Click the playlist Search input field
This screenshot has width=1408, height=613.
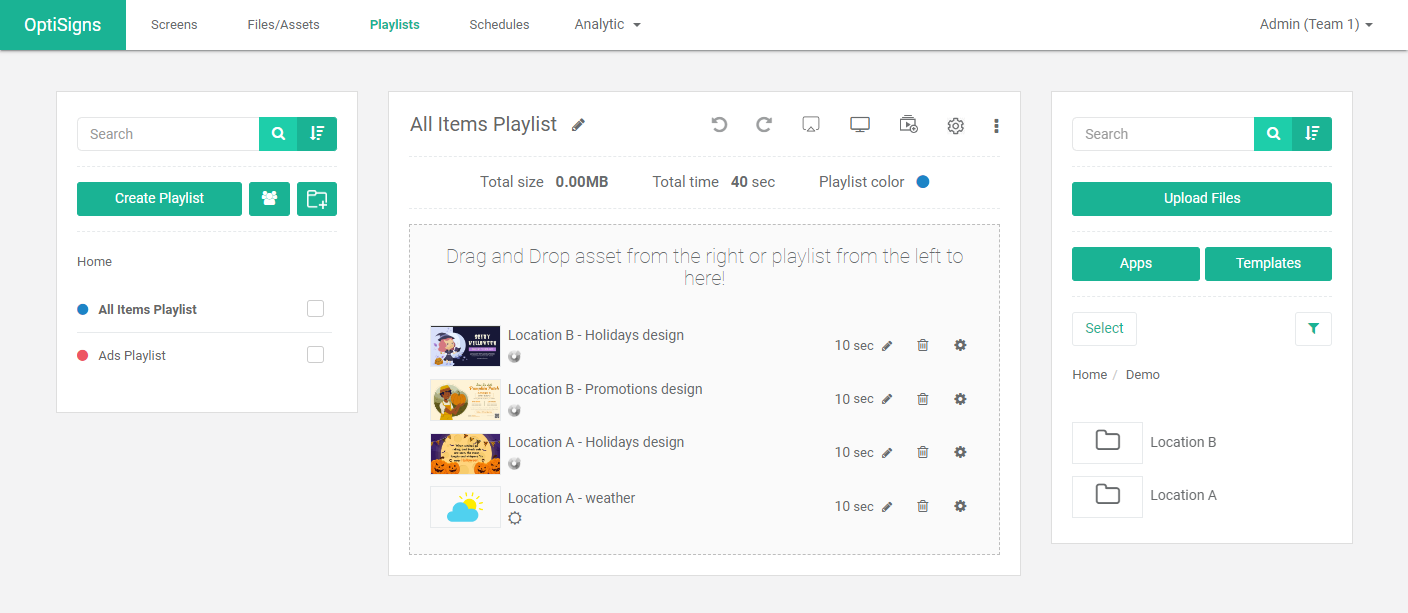[168, 134]
